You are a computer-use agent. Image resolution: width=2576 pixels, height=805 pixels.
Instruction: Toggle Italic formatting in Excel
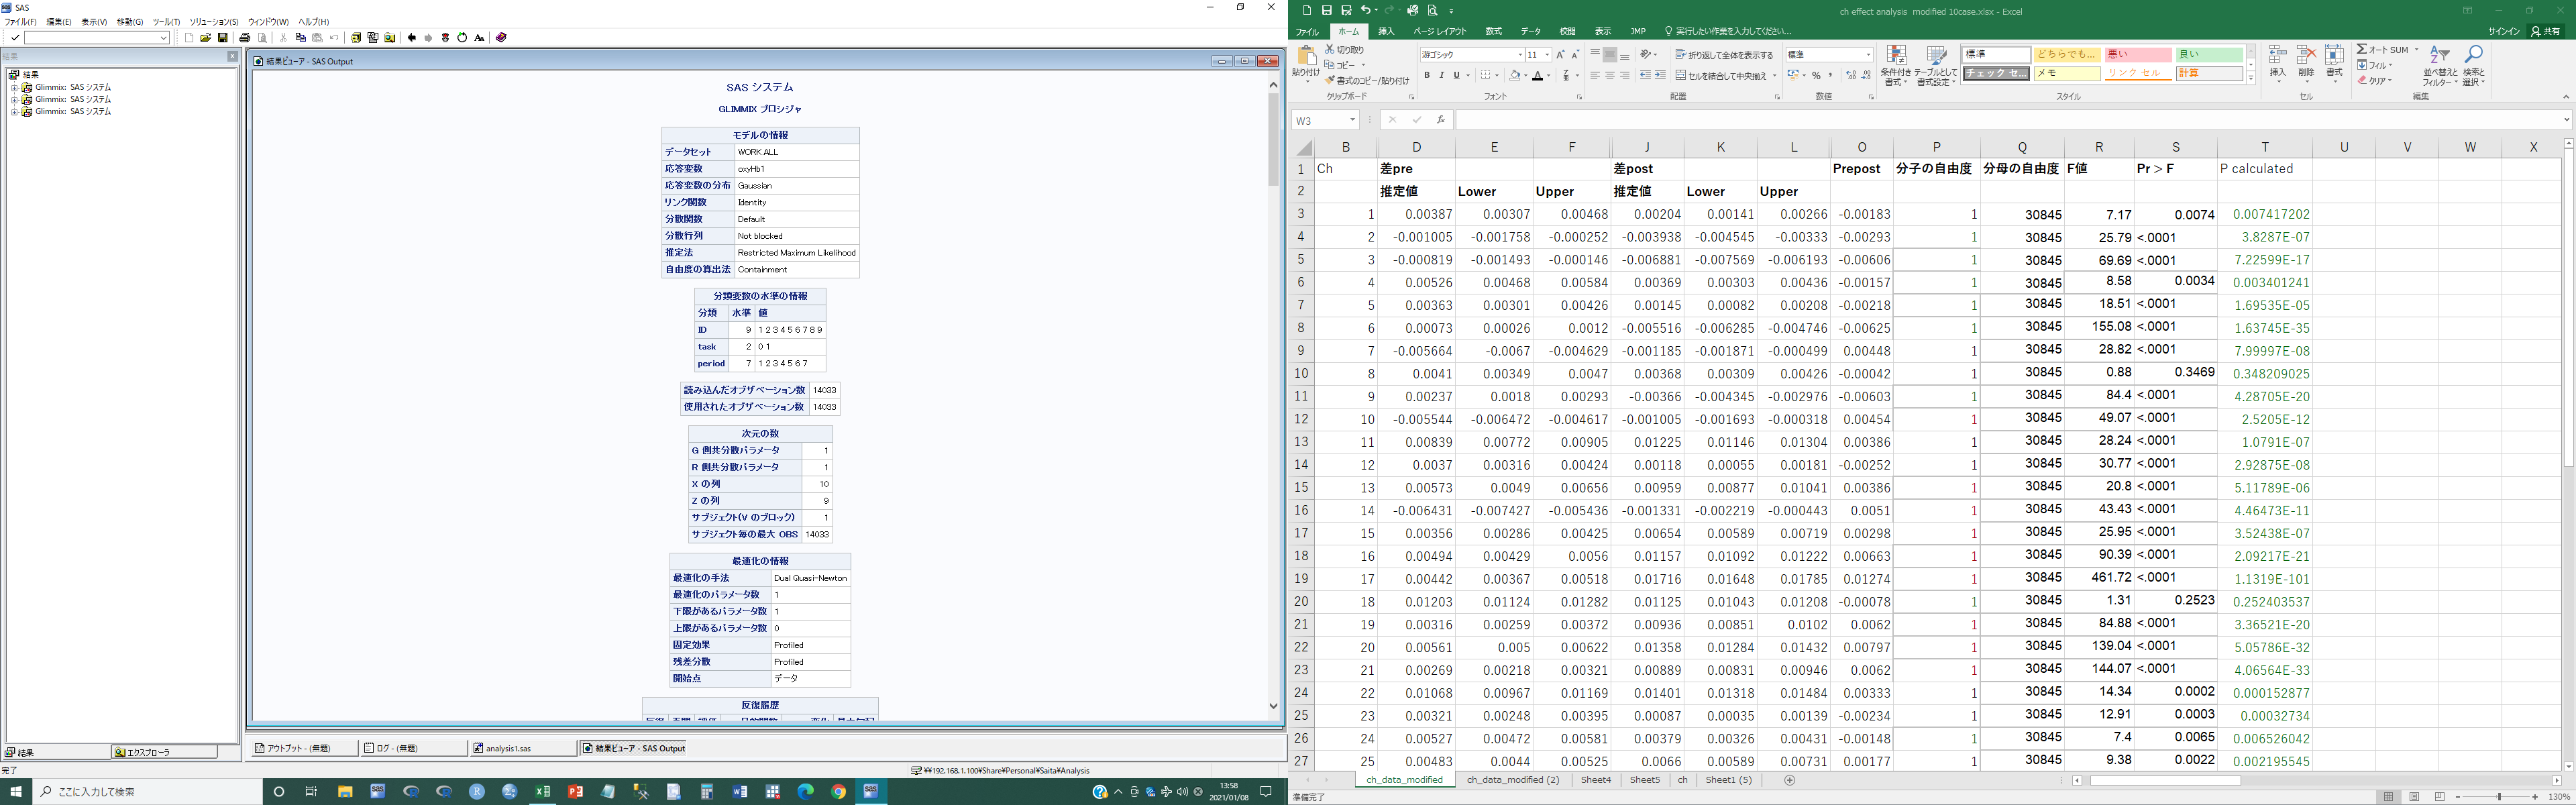1441,76
